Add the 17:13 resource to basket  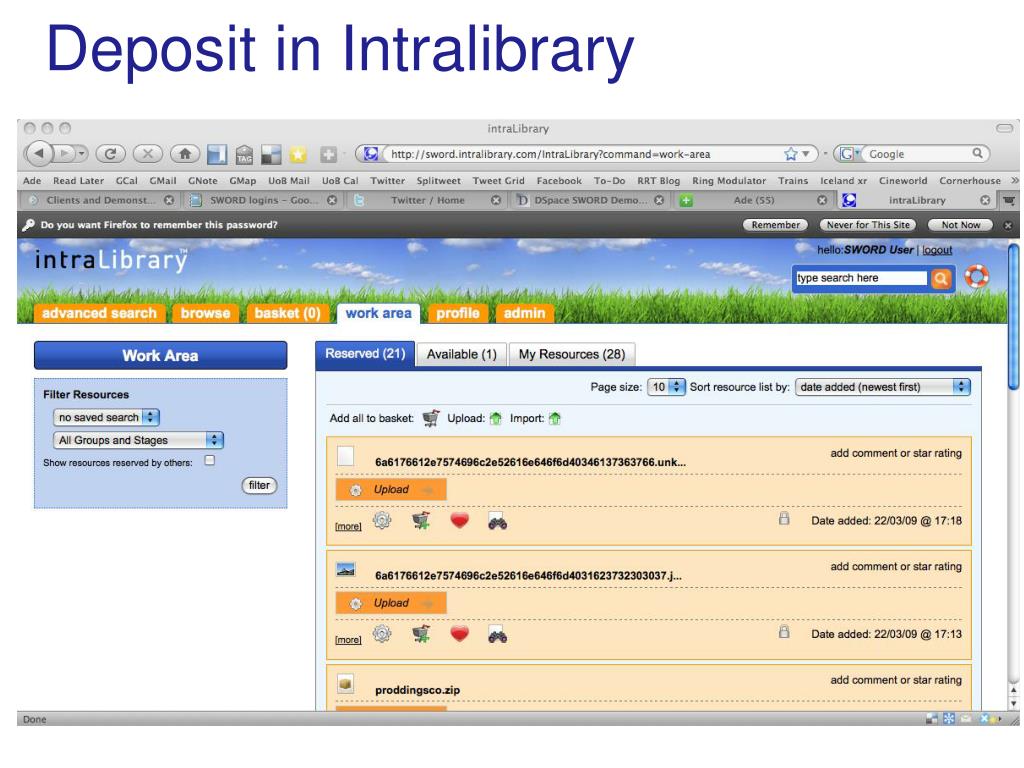[x=421, y=633]
